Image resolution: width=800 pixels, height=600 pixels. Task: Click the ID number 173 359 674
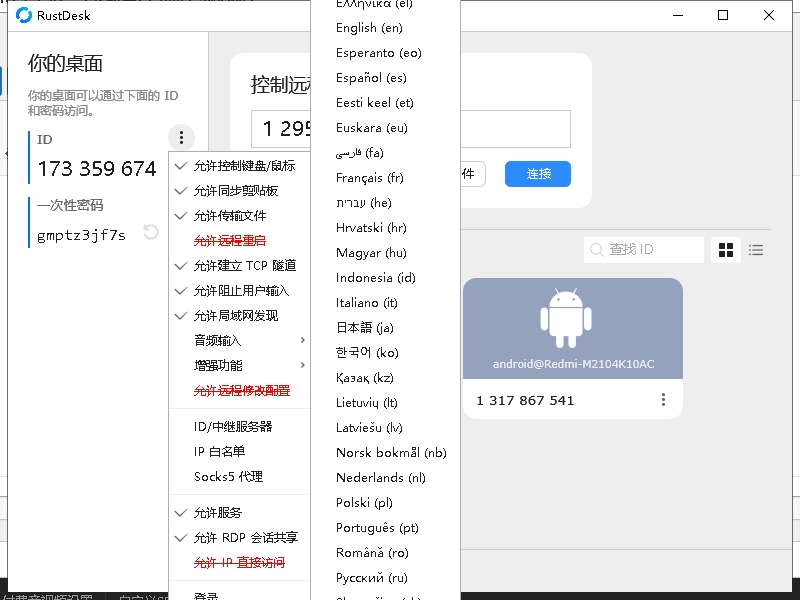click(x=97, y=169)
